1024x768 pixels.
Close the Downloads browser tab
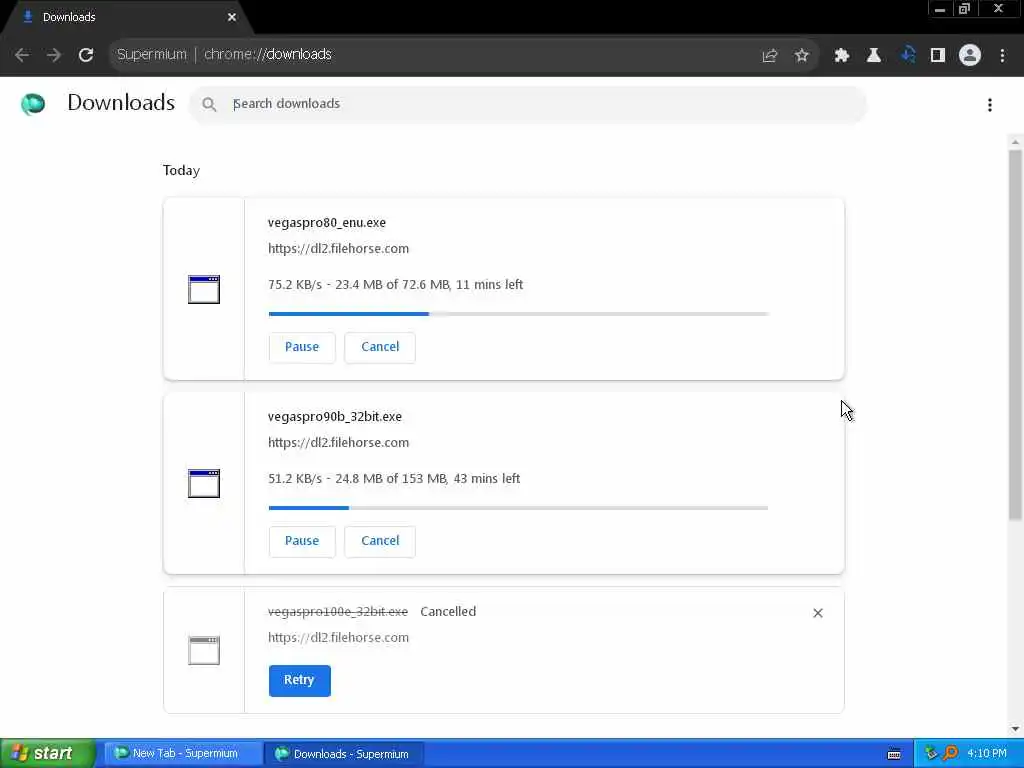[232, 17]
